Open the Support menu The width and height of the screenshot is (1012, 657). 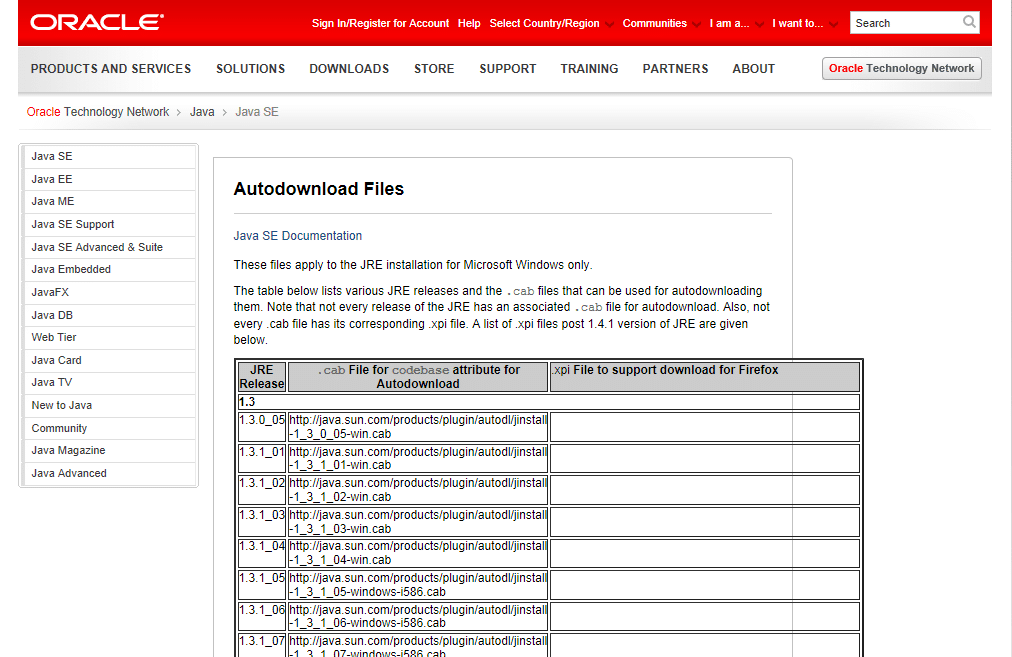pyautogui.click(x=508, y=68)
